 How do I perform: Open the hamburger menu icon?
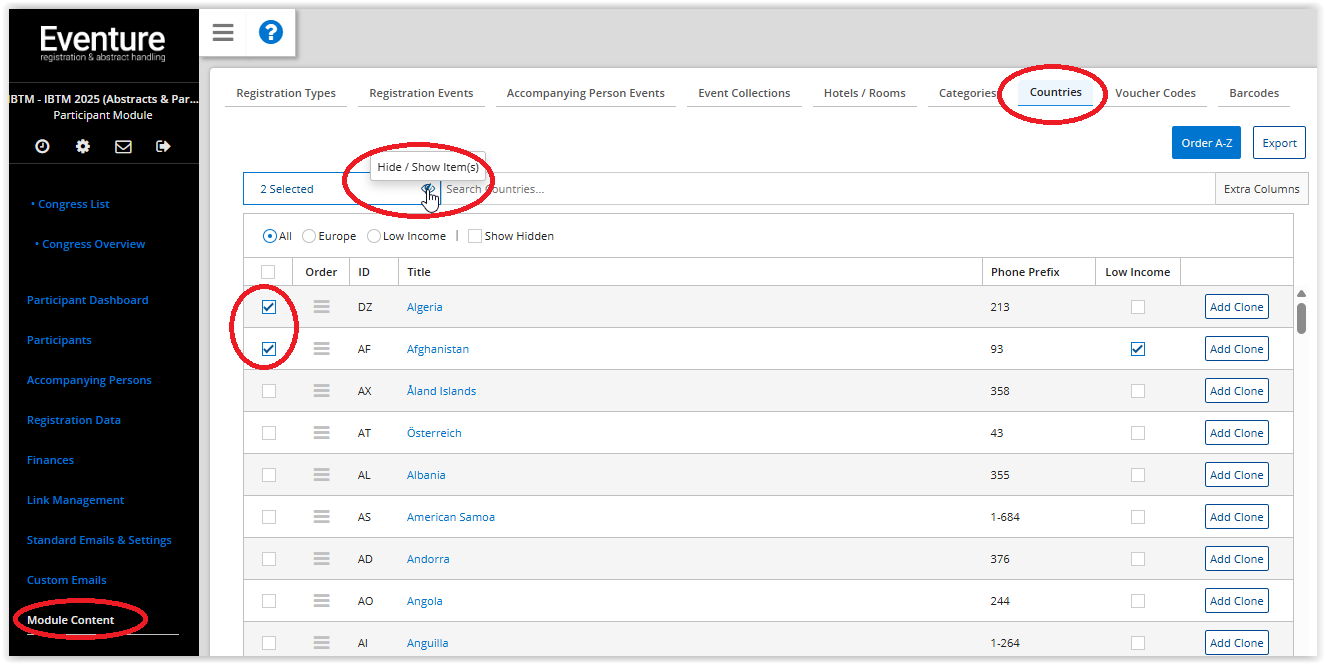tap(223, 33)
